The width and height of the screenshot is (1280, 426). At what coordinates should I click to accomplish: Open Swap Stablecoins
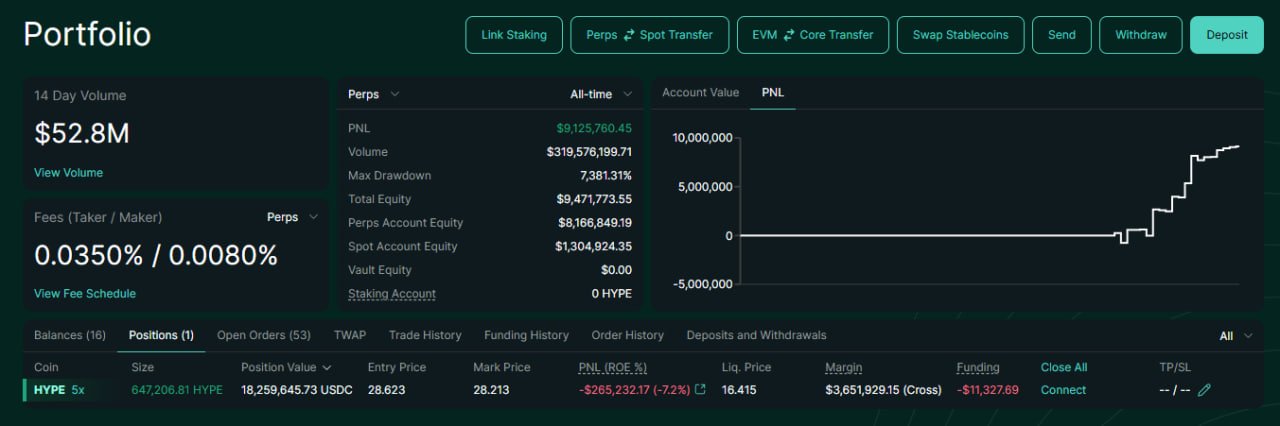click(960, 35)
